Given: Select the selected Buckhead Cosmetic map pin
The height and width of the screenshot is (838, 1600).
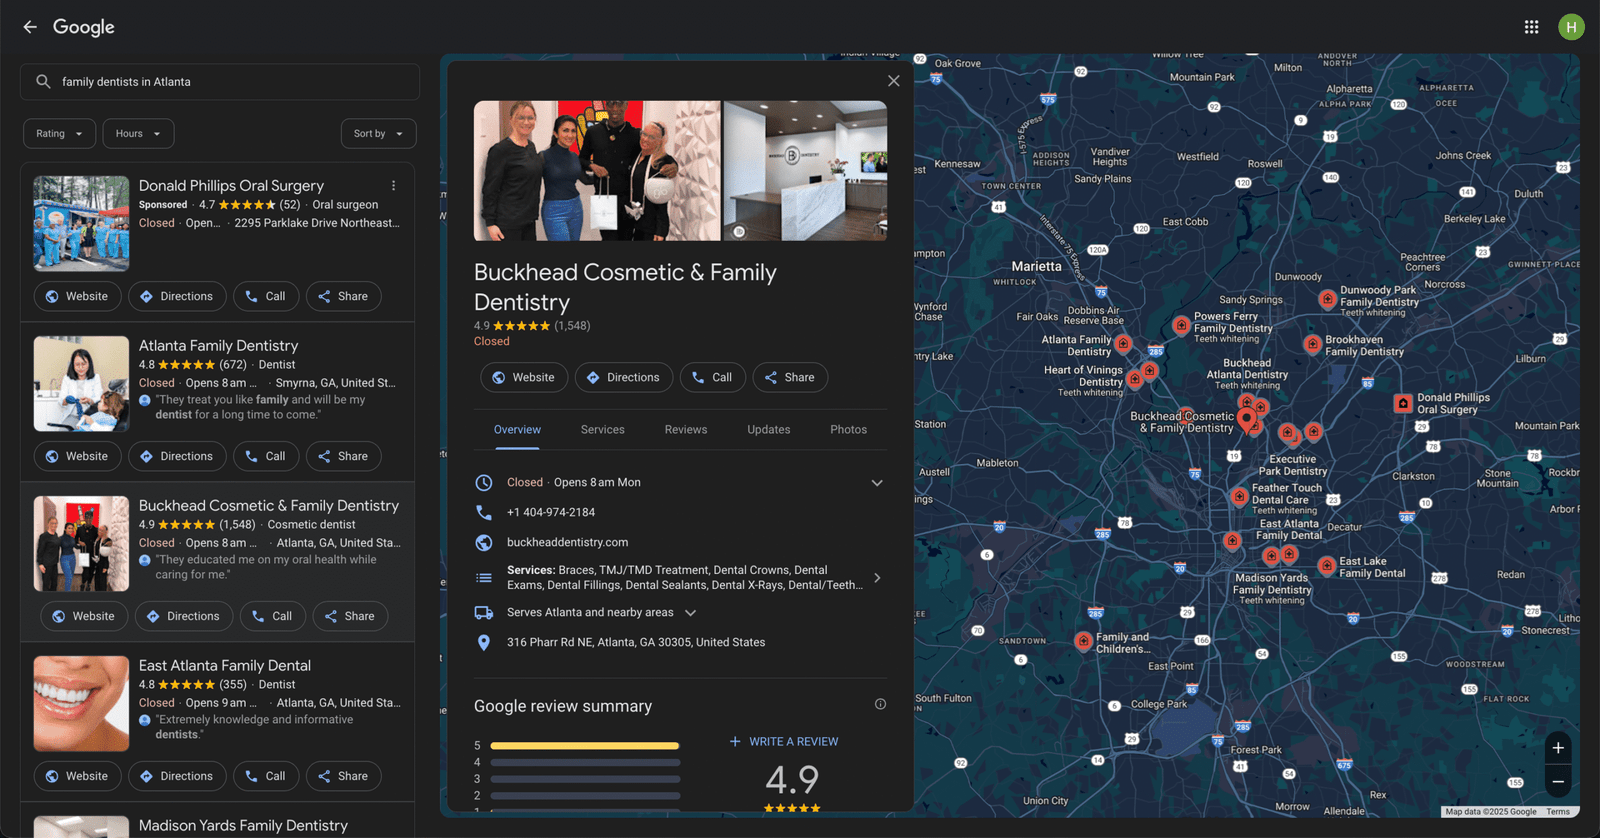Looking at the screenshot, I should pyautogui.click(x=1246, y=419).
